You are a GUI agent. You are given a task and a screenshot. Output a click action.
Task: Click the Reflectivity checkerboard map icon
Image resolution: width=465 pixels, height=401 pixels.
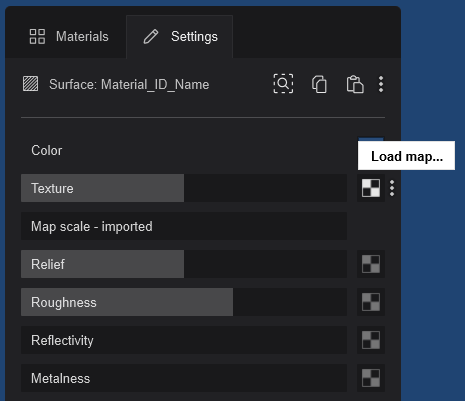pos(371,340)
